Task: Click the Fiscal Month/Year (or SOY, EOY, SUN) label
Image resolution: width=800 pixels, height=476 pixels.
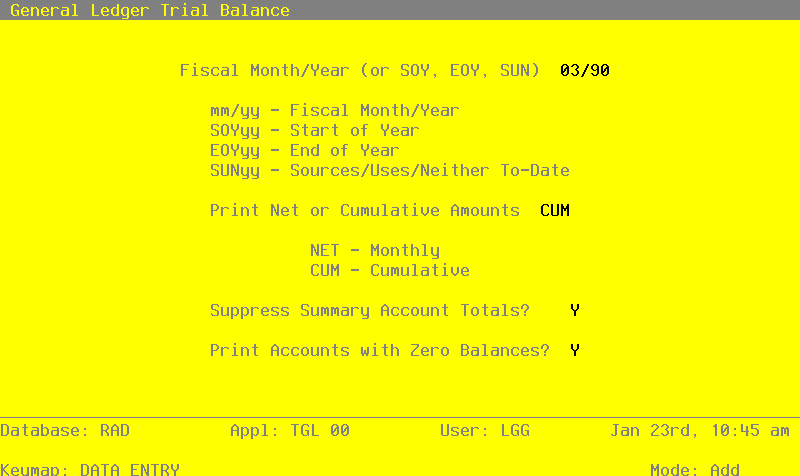Action: coord(360,70)
